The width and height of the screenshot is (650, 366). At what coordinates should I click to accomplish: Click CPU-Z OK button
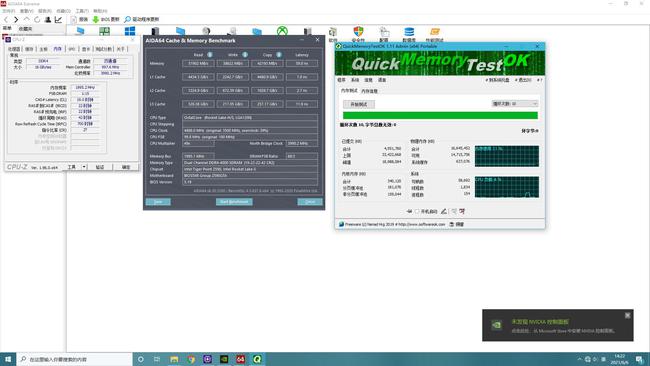(x=126, y=167)
